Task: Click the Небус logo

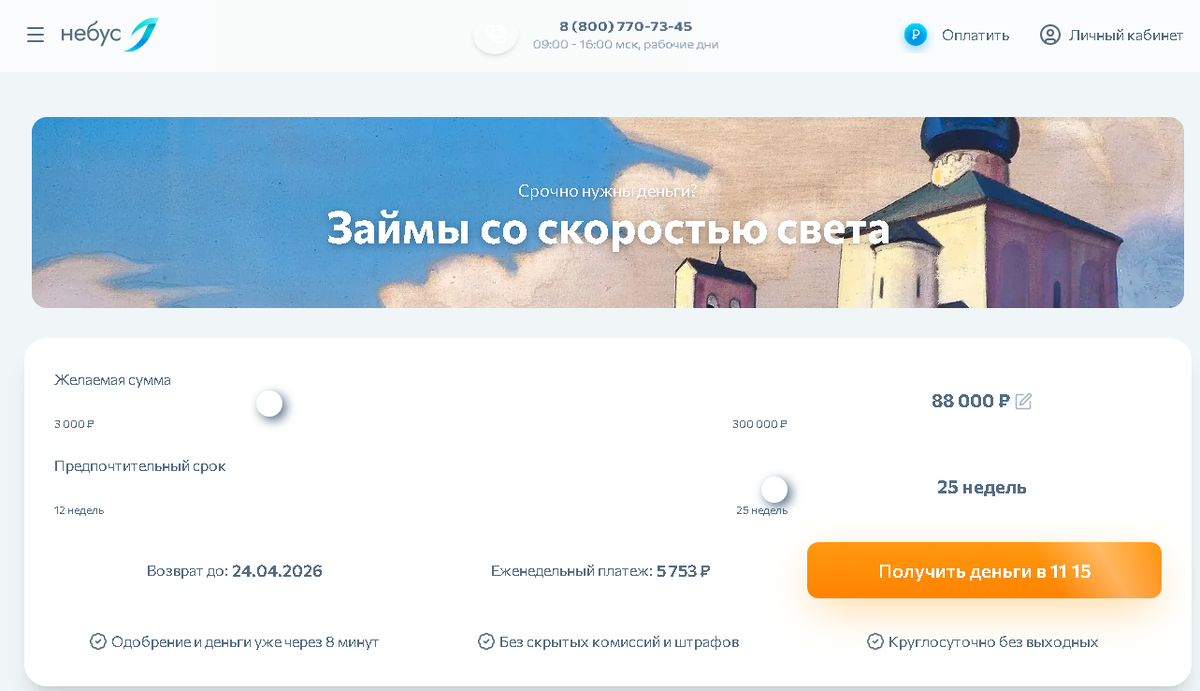Action: click(x=109, y=35)
